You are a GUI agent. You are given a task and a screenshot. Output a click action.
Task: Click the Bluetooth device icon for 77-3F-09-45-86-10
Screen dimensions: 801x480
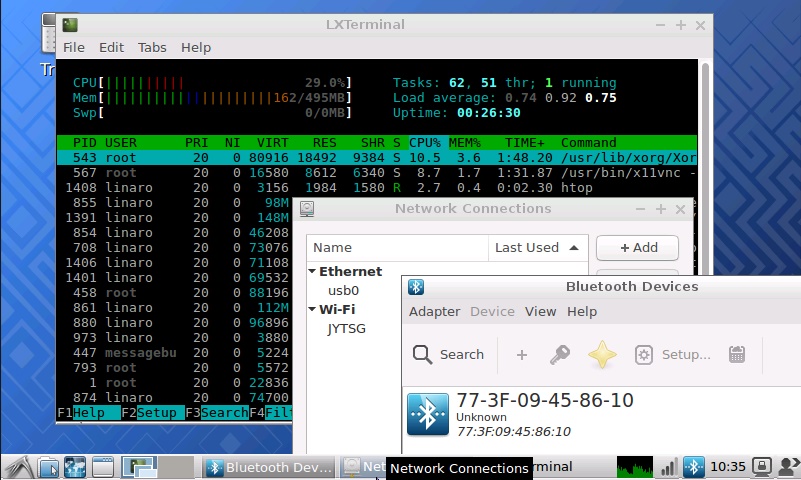click(x=428, y=413)
